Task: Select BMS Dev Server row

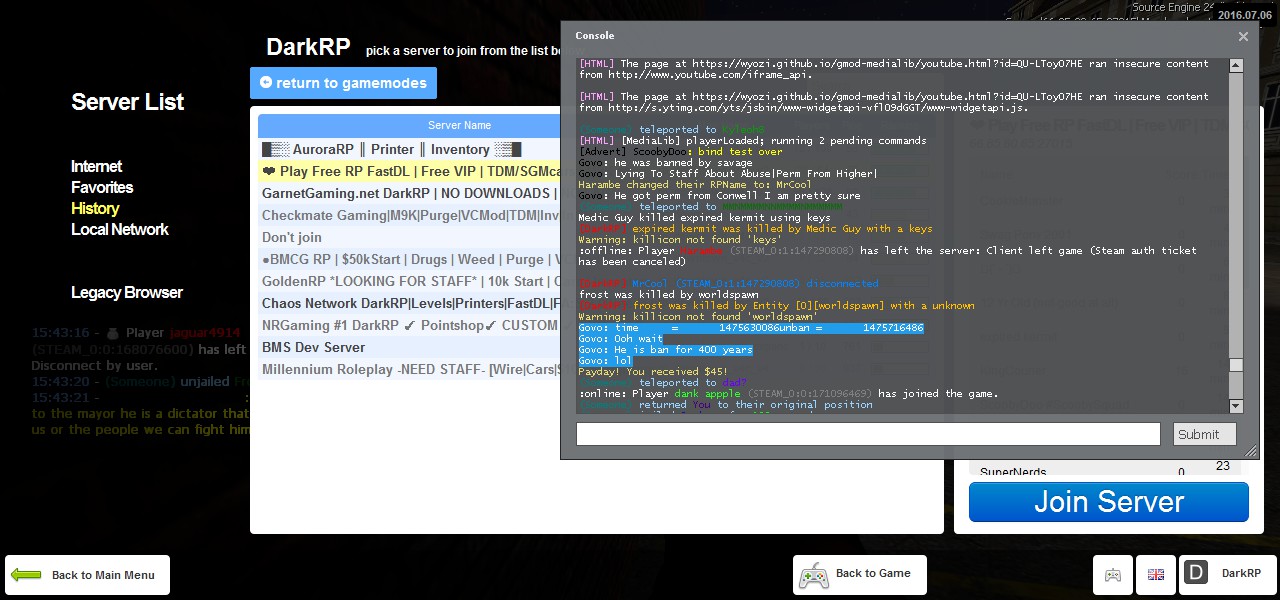Action: click(x=409, y=348)
